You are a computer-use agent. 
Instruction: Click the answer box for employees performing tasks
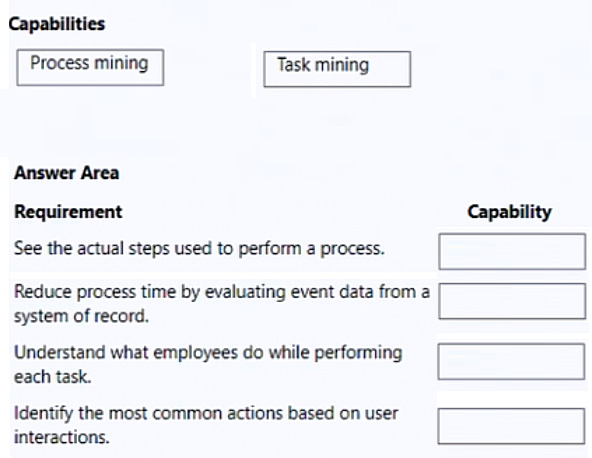coord(512,361)
